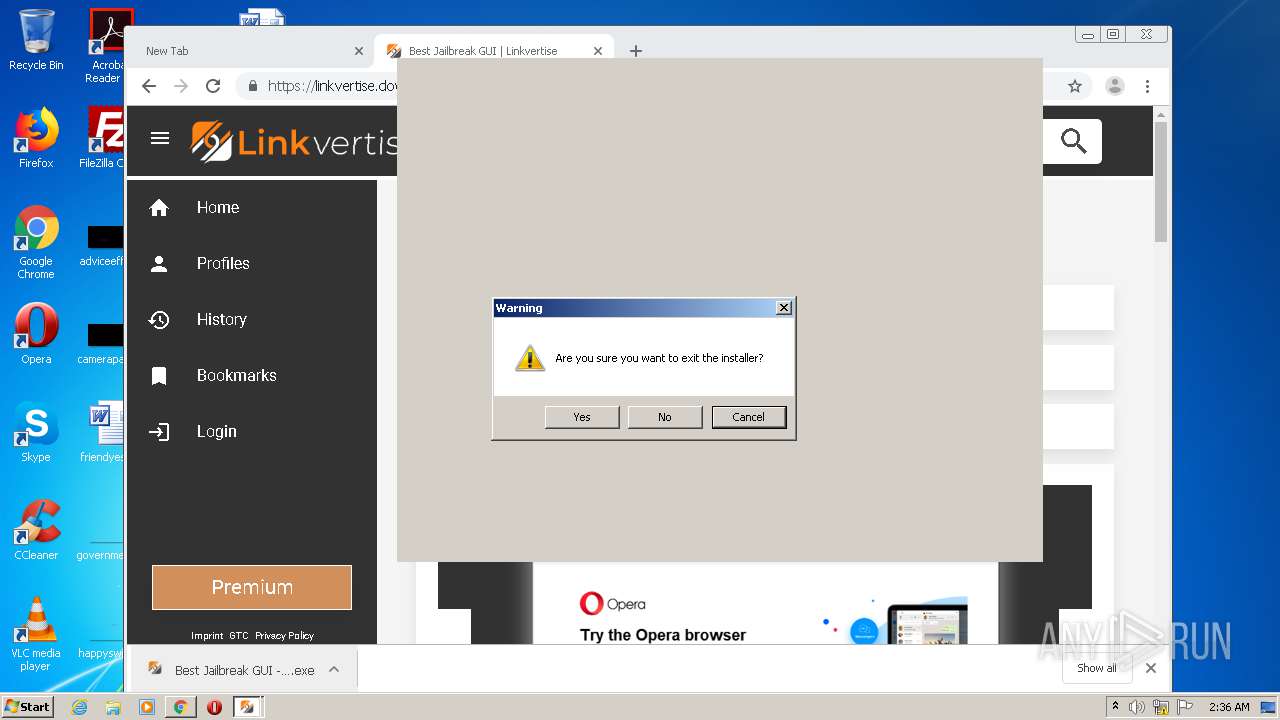The width and height of the screenshot is (1280, 720).
Task: Close the New Tab tab
Action: 359,51
